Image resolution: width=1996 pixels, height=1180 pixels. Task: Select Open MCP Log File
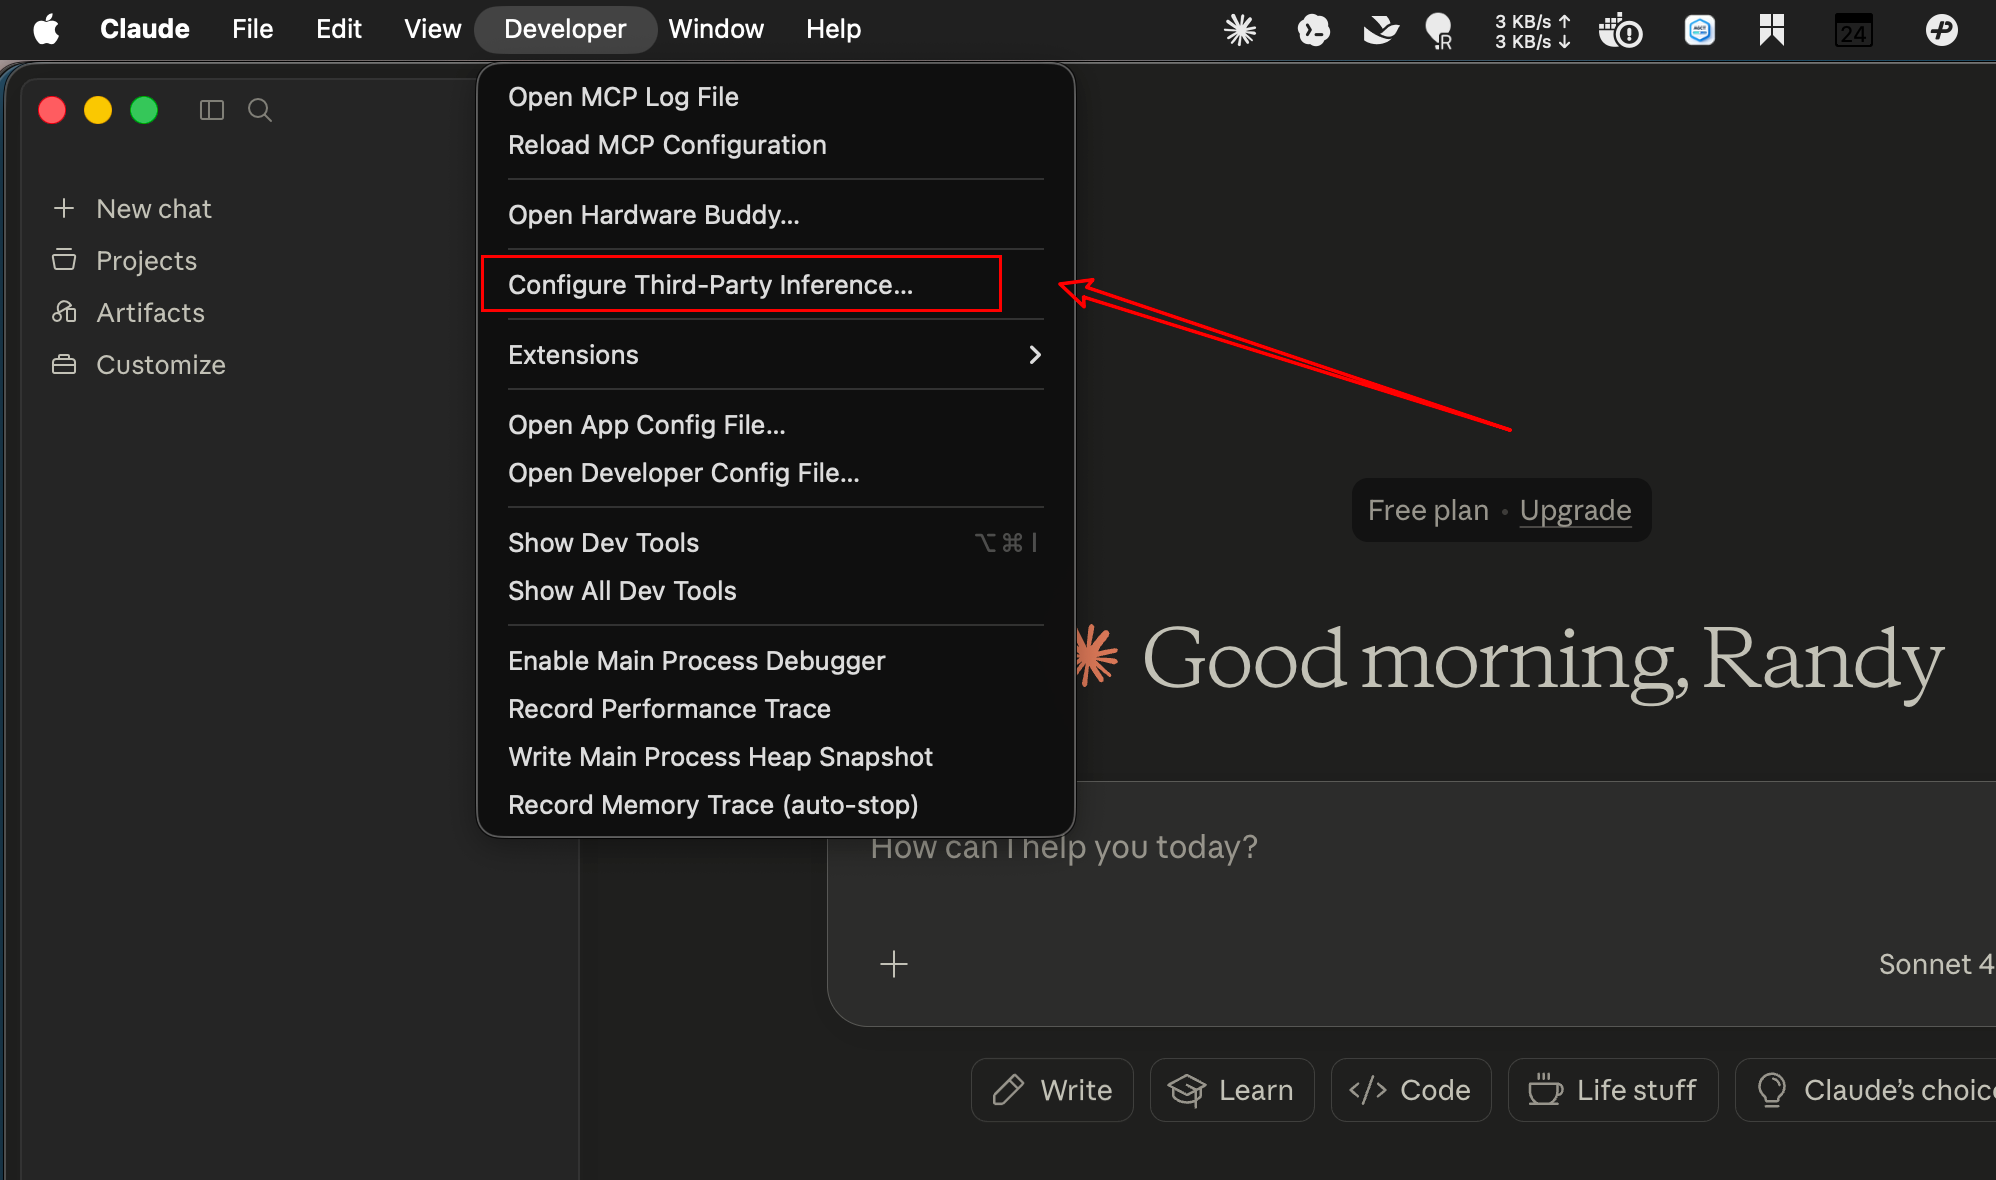[776, 97]
